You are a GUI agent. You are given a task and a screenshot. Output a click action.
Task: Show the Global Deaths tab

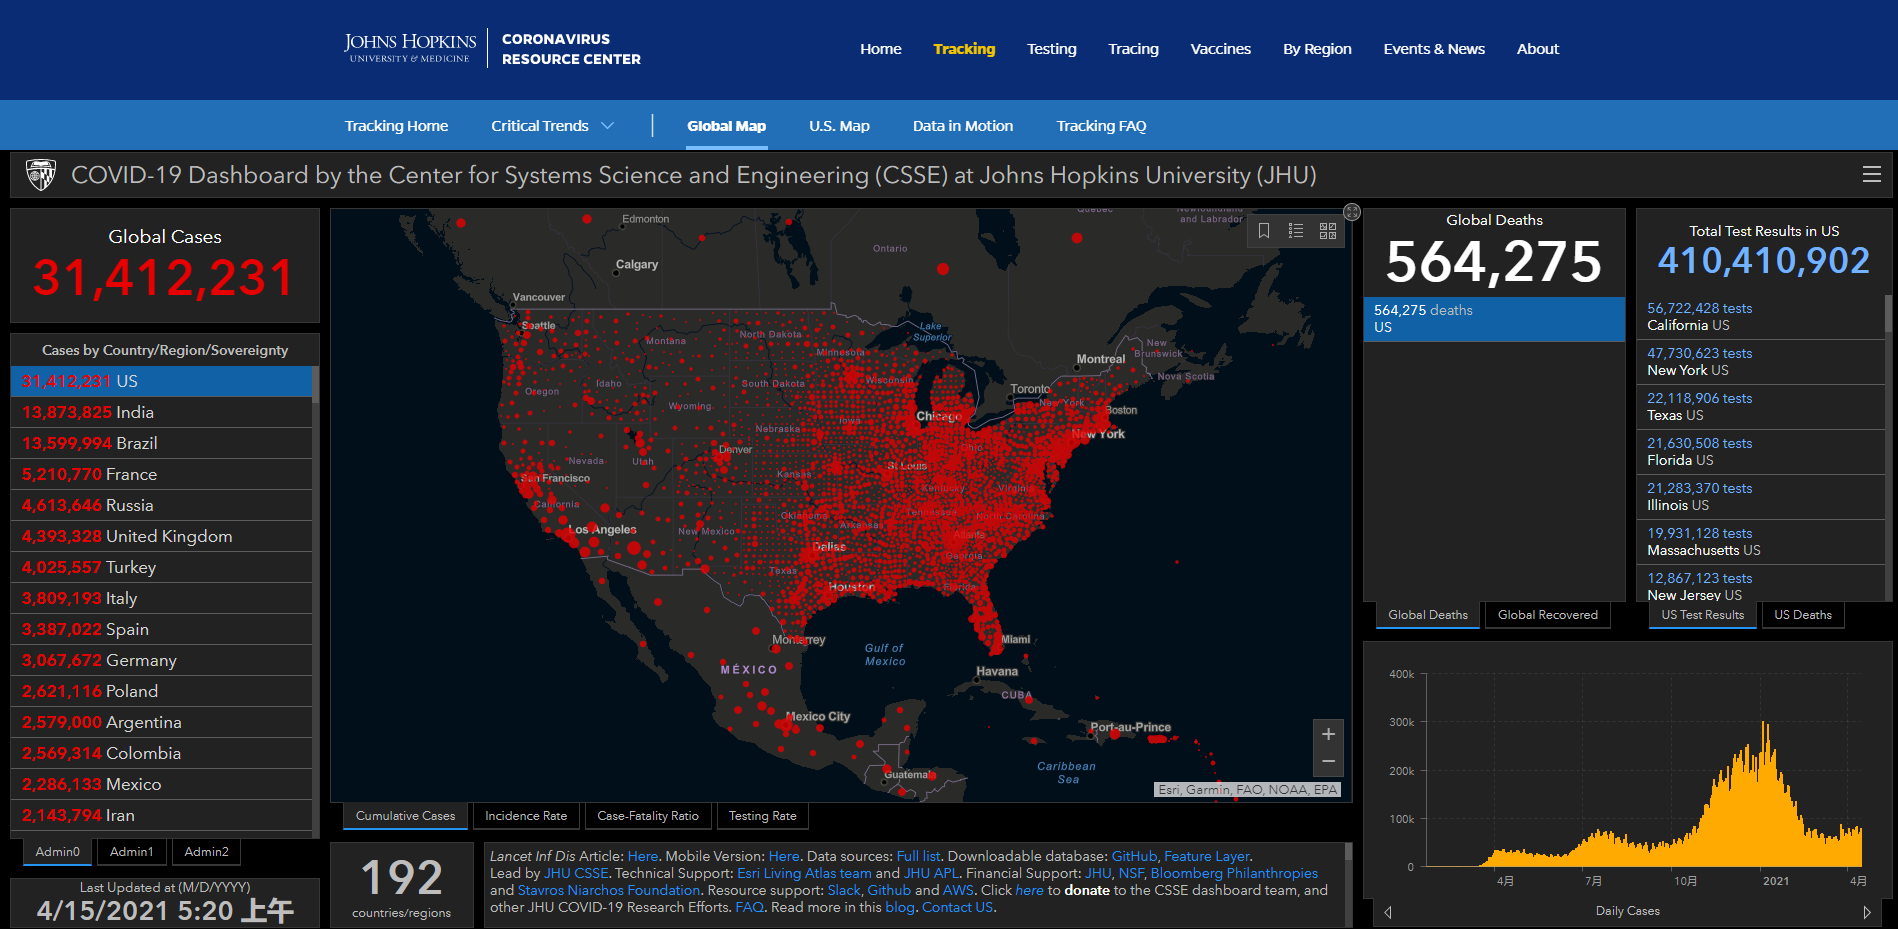pyautogui.click(x=1428, y=615)
